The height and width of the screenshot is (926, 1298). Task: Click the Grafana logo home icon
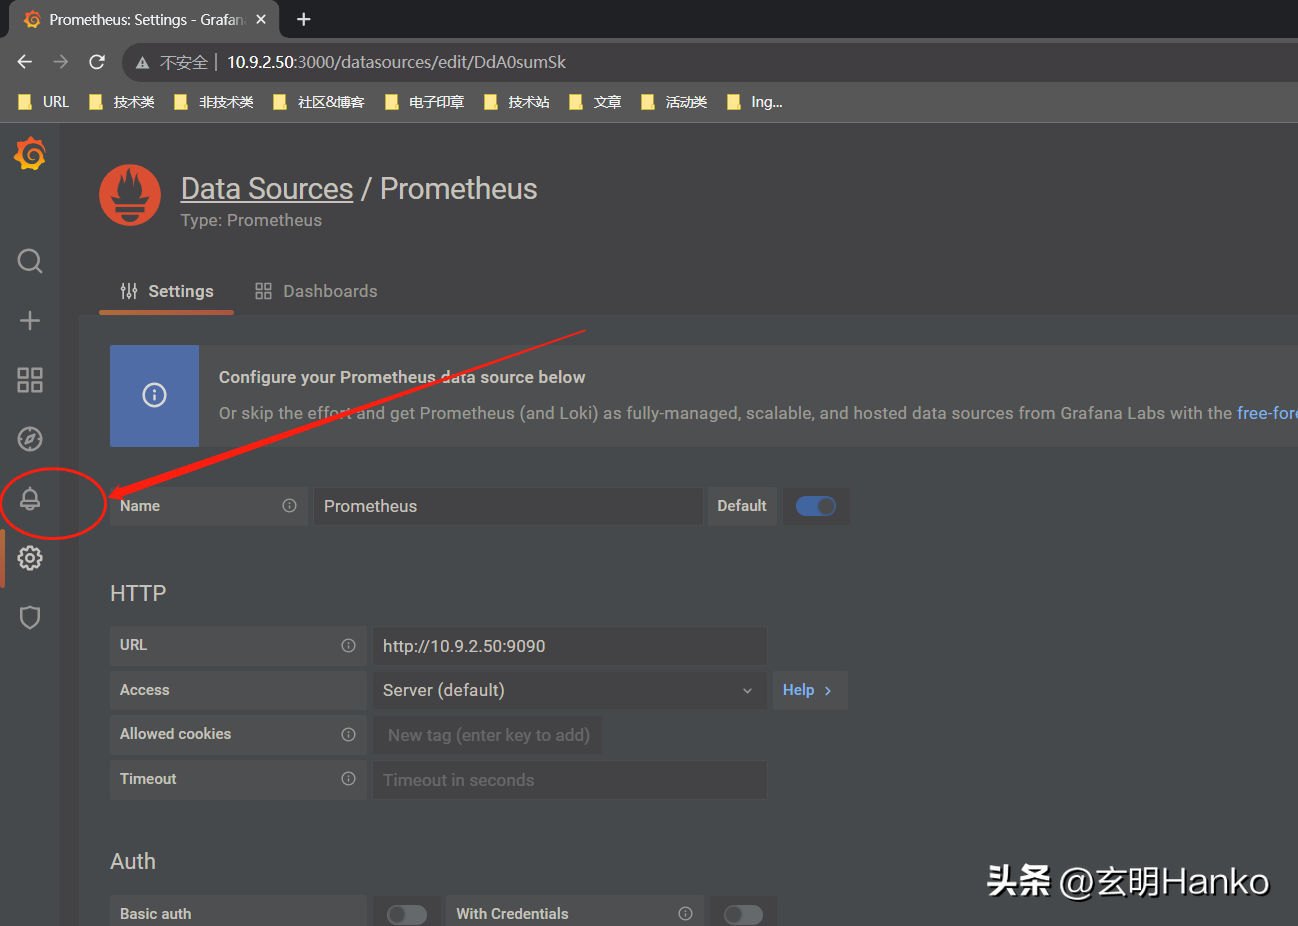coord(30,155)
